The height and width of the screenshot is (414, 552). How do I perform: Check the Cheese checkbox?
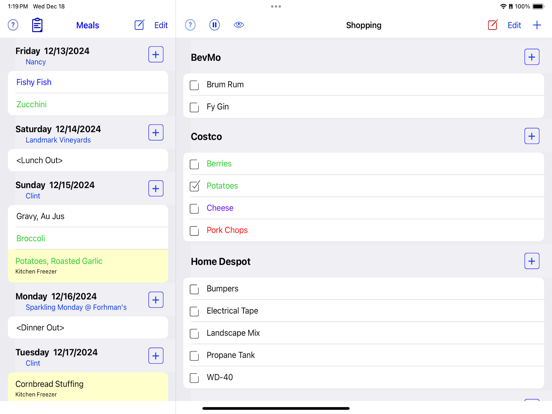click(x=194, y=209)
